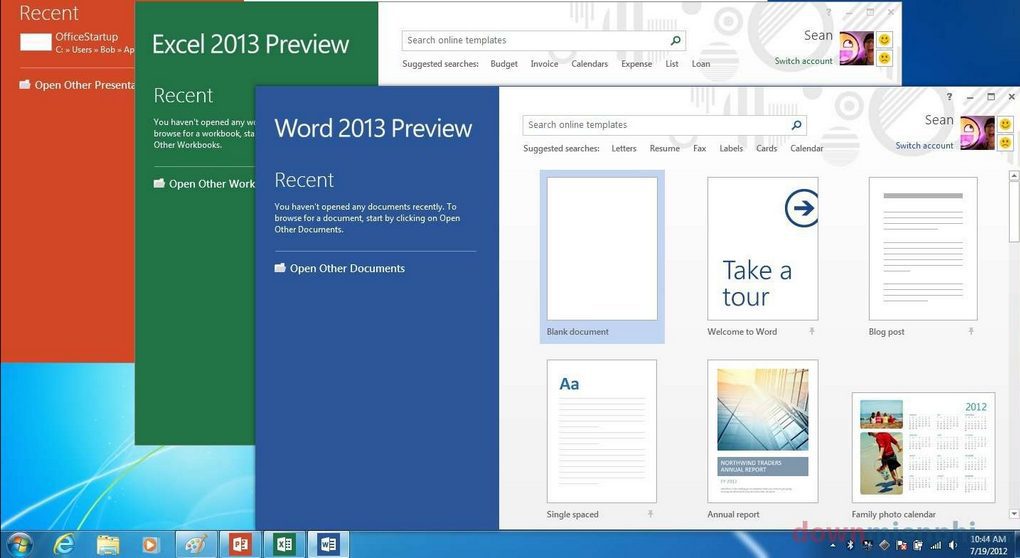Send a smile feedback in Excel window
Viewport: 1020px width, 558px height.
click(x=884, y=40)
